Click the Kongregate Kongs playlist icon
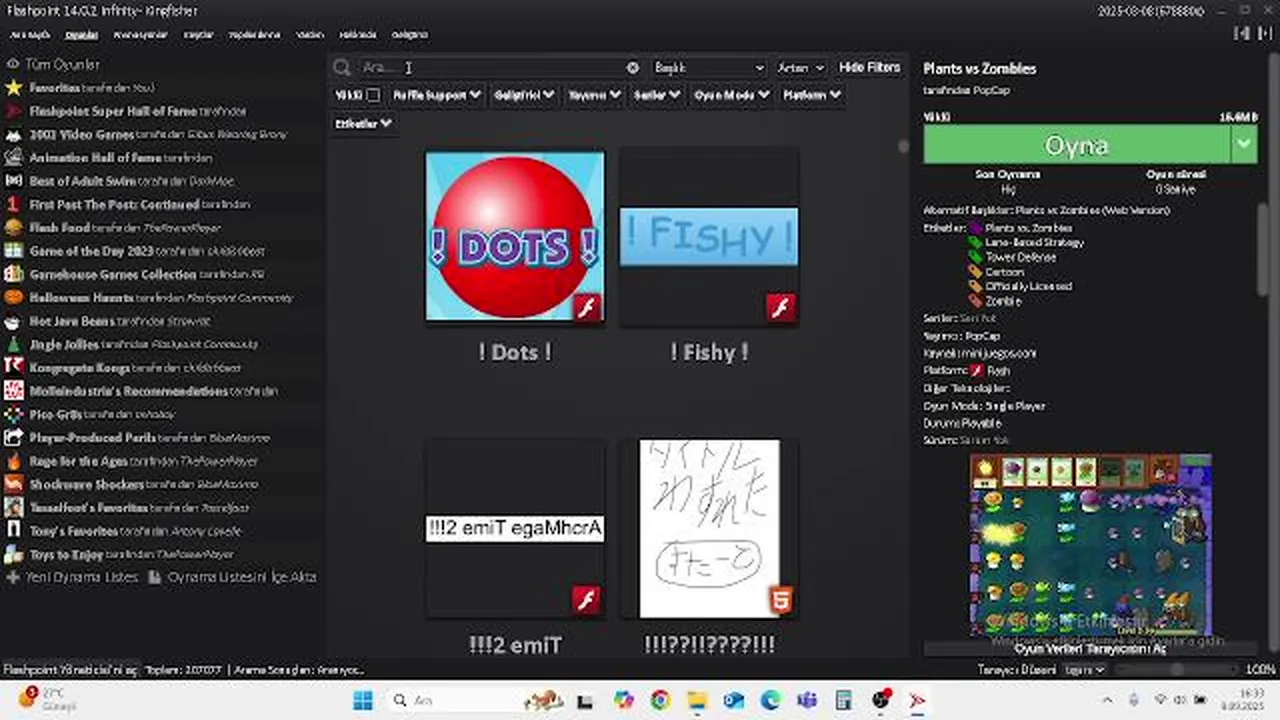 13,367
